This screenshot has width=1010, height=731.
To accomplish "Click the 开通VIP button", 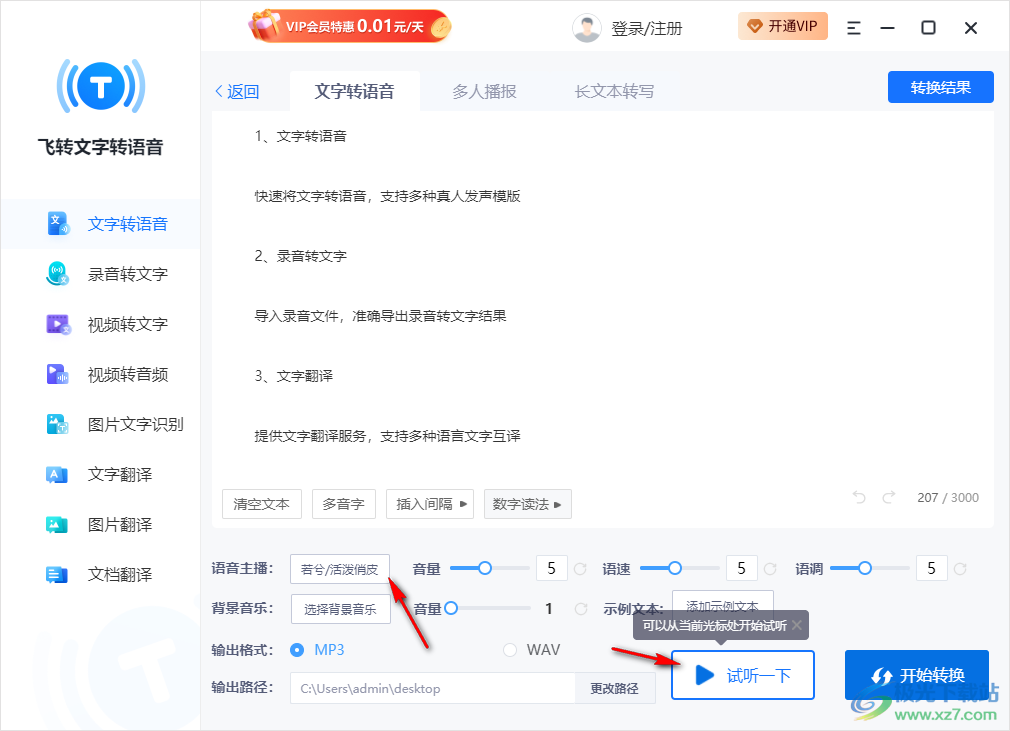I will pyautogui.click(x=783, y=26).
